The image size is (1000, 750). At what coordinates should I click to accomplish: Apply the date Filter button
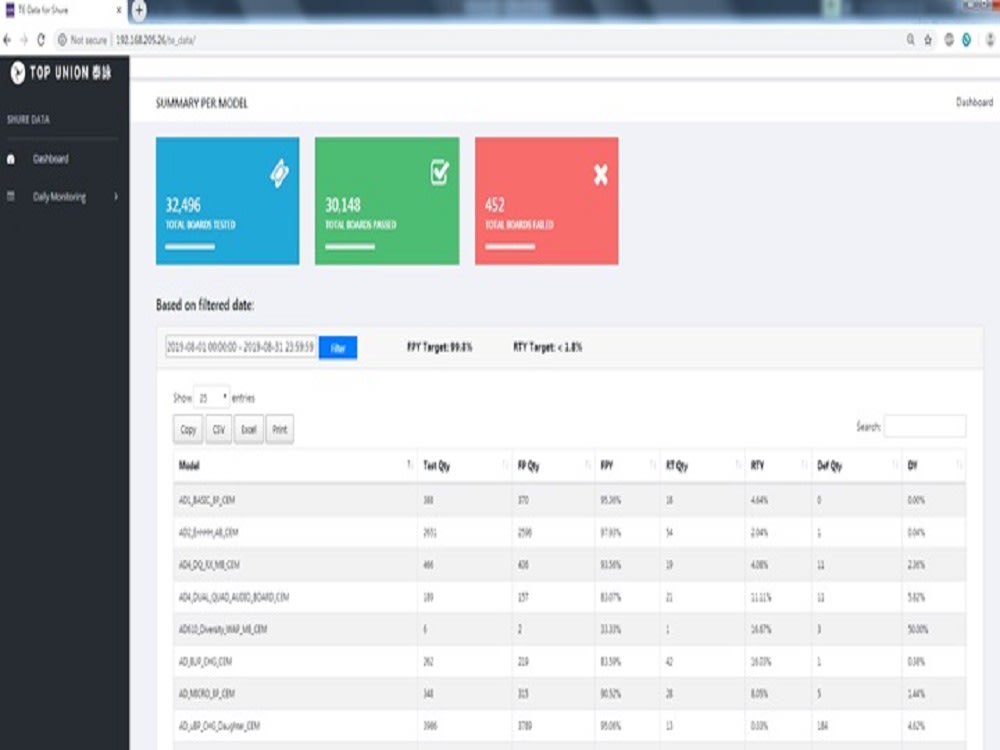pyautogui.click(x=338, y=348)
